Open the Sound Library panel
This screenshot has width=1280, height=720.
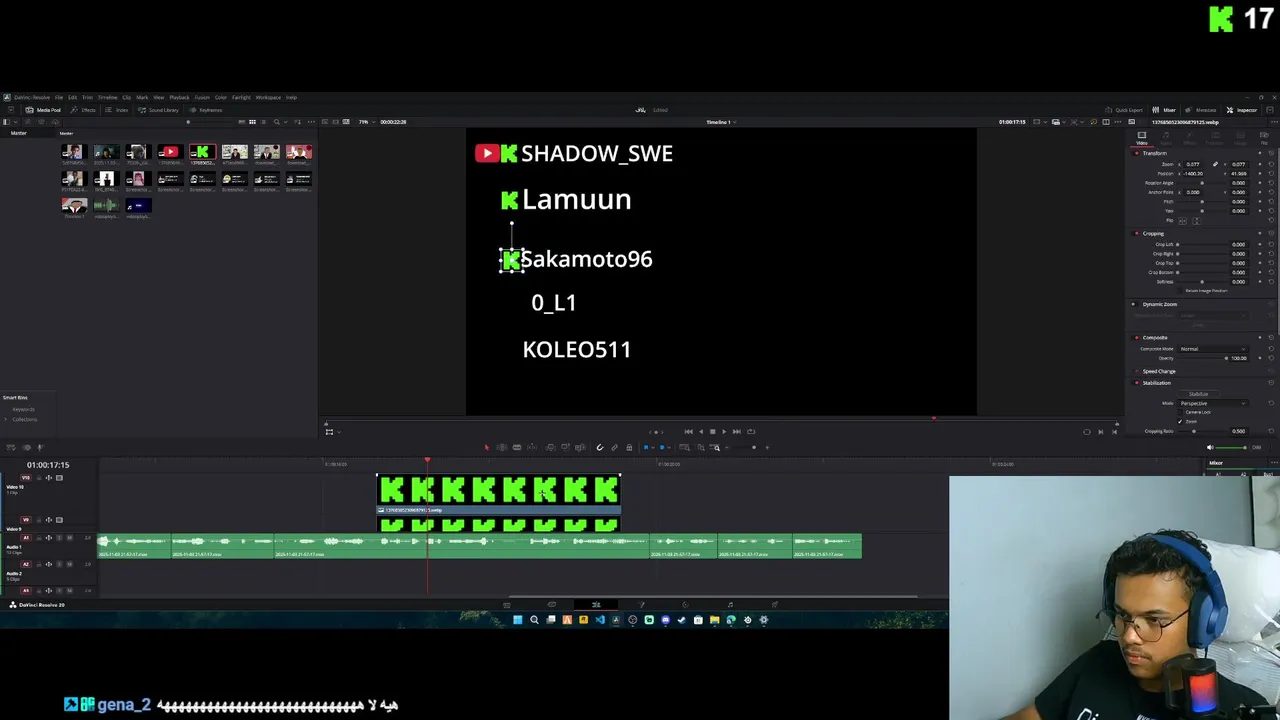point(158,110)
